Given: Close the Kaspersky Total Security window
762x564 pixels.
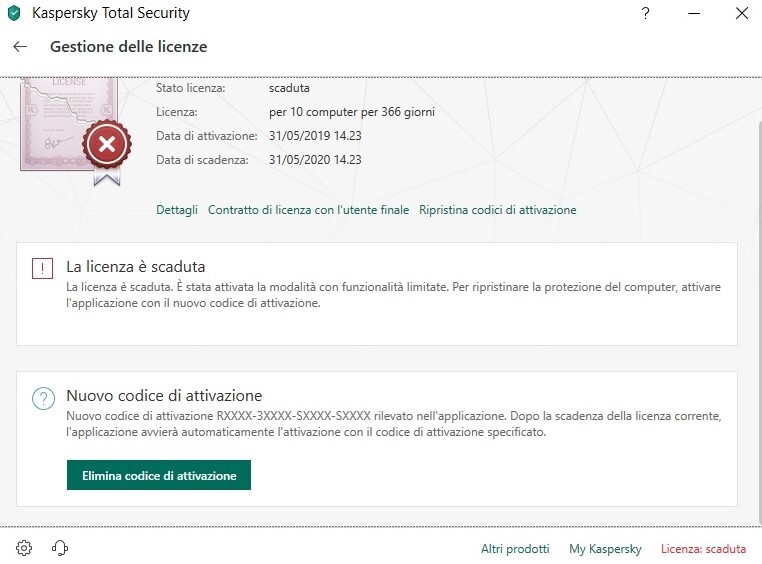Looking at the screenshot, I should (x=741, y=14).
